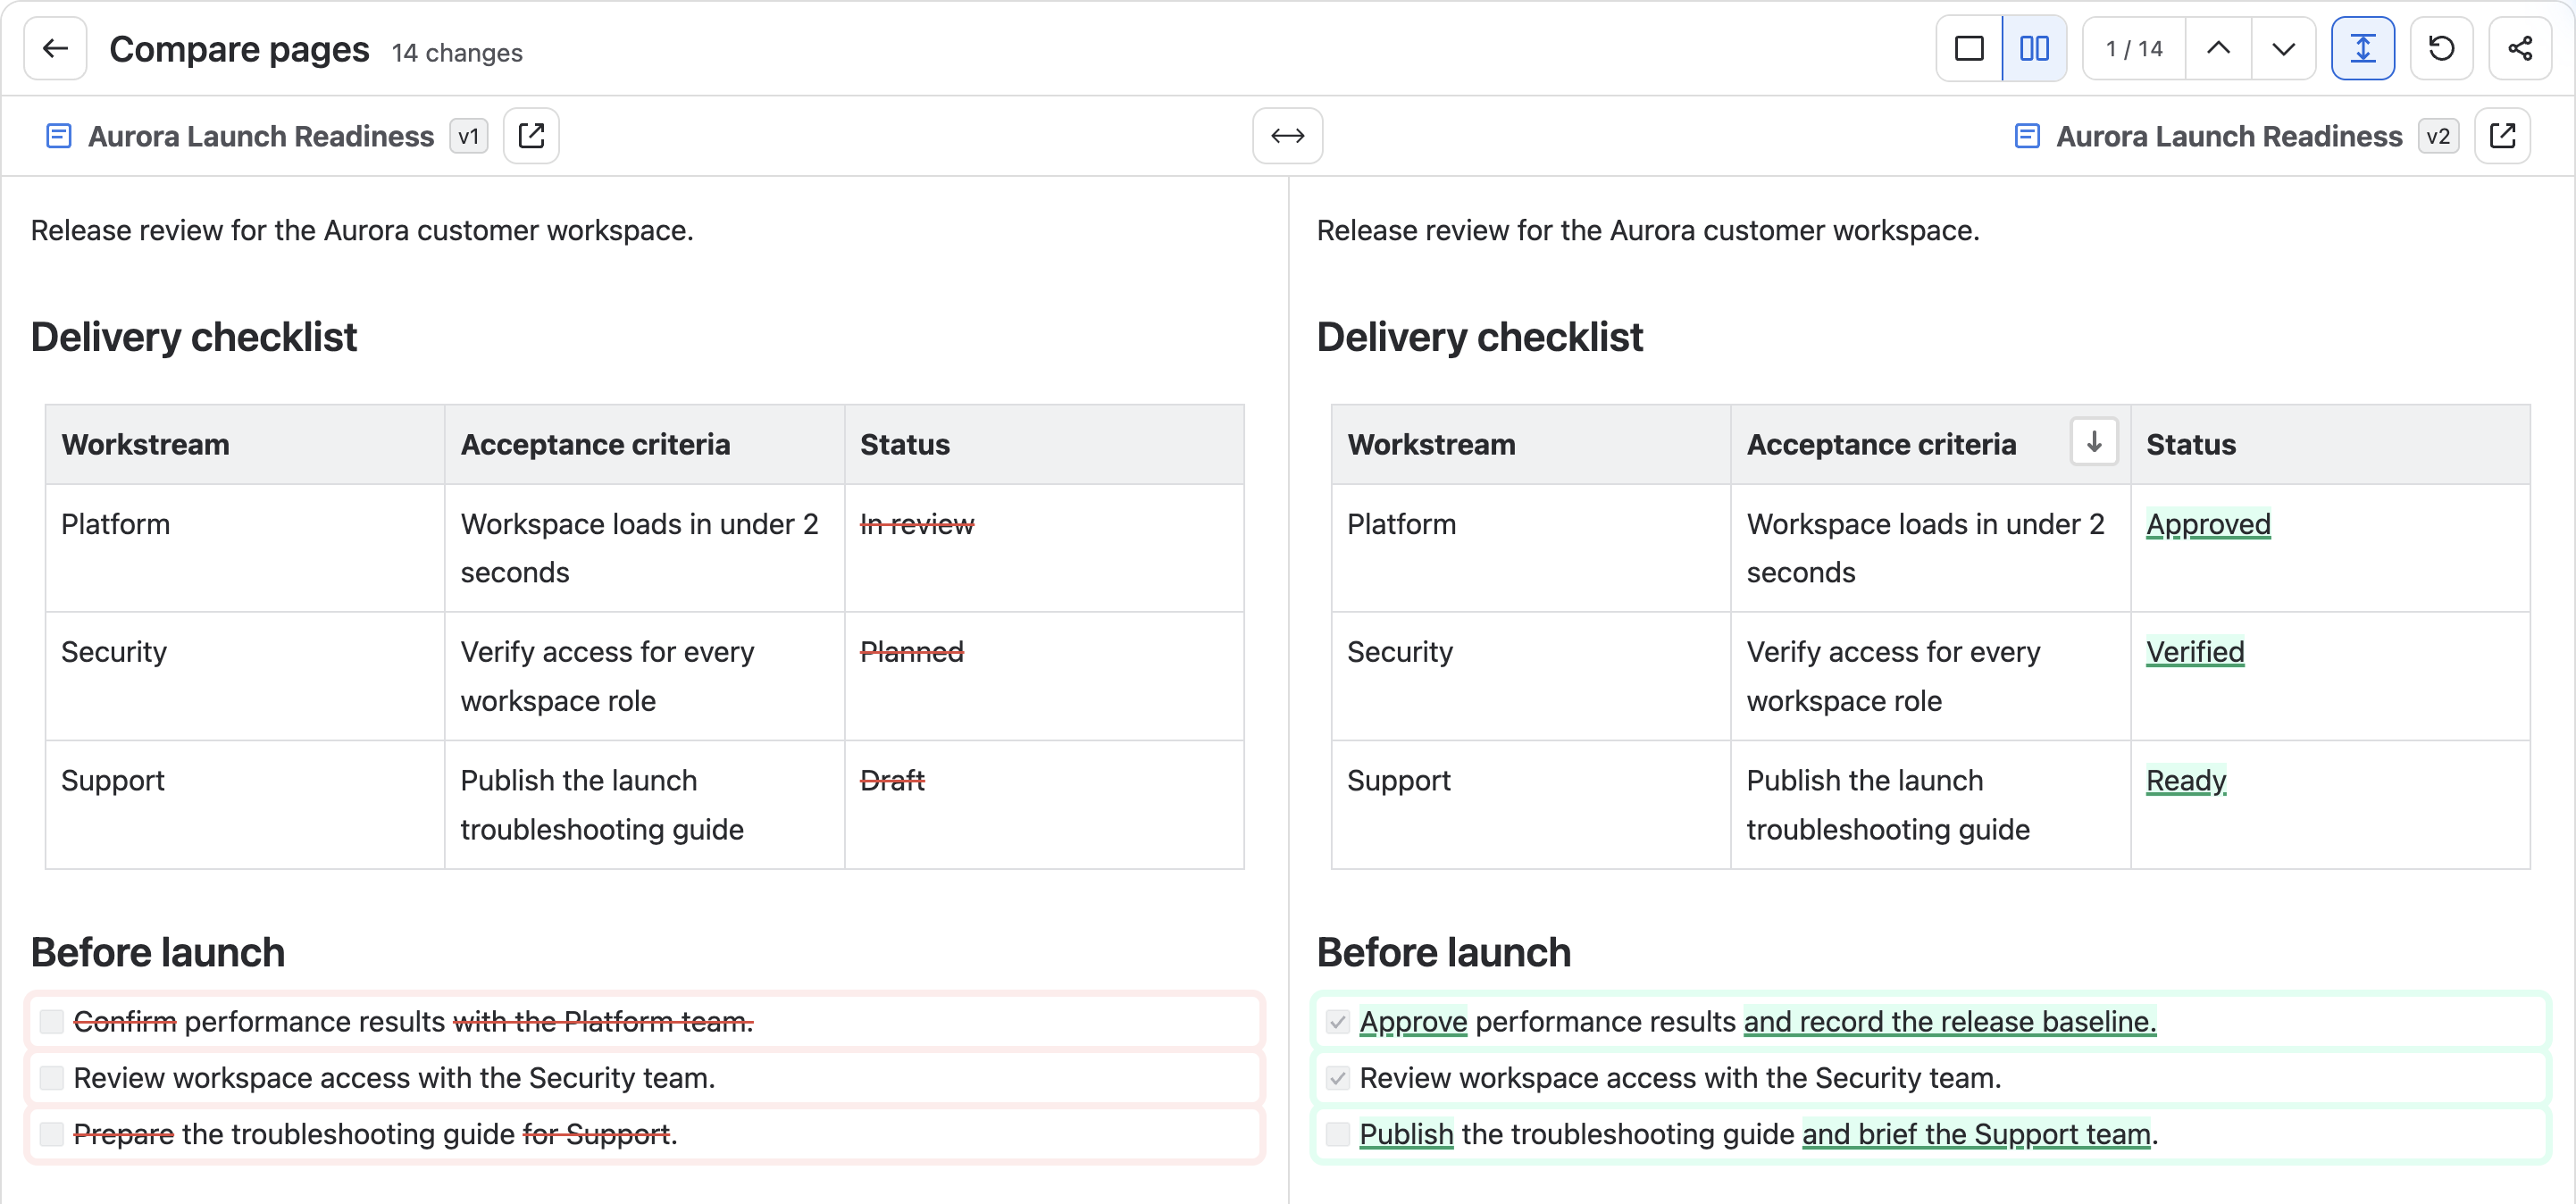The width and height of the screenshot is (2576, 1204).
Task: Click the v2 page document icon
Action: pyautogui.click(x=2027, y=136)
